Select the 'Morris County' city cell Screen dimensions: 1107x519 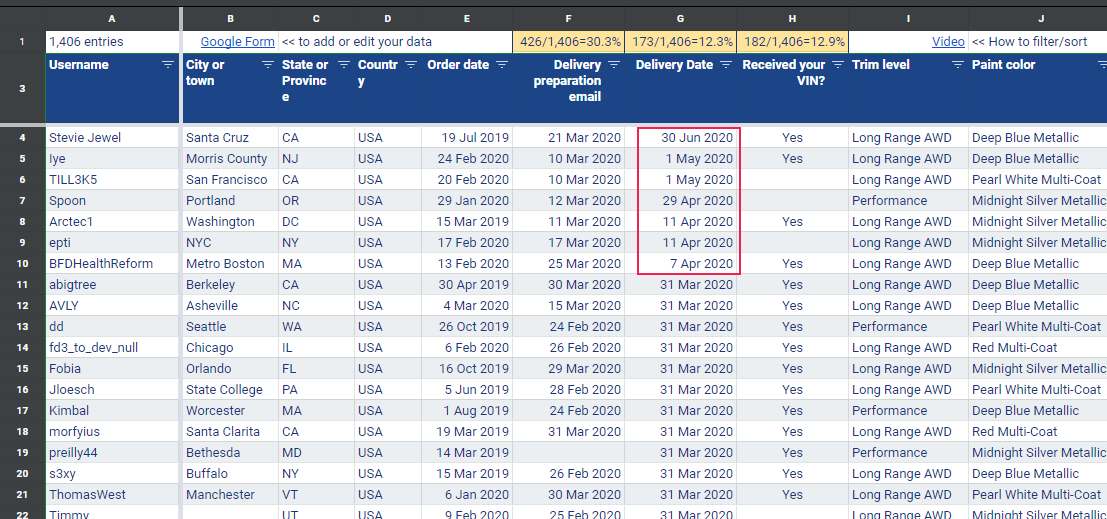click(231, 158)
